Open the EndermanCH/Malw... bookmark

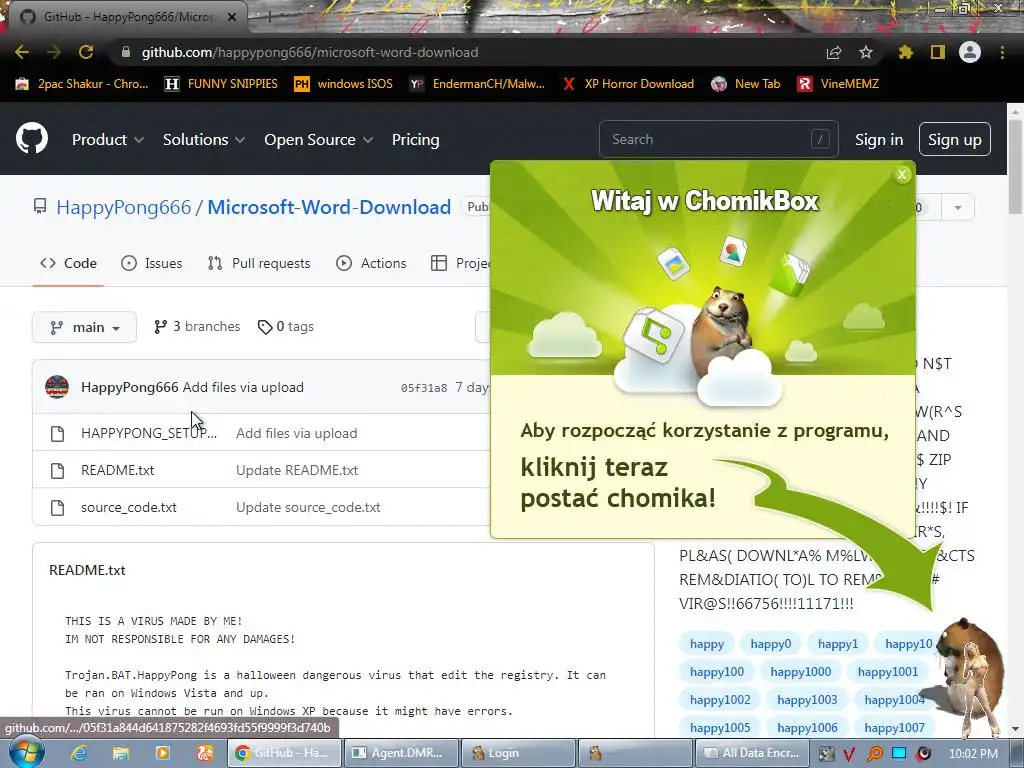477,84
